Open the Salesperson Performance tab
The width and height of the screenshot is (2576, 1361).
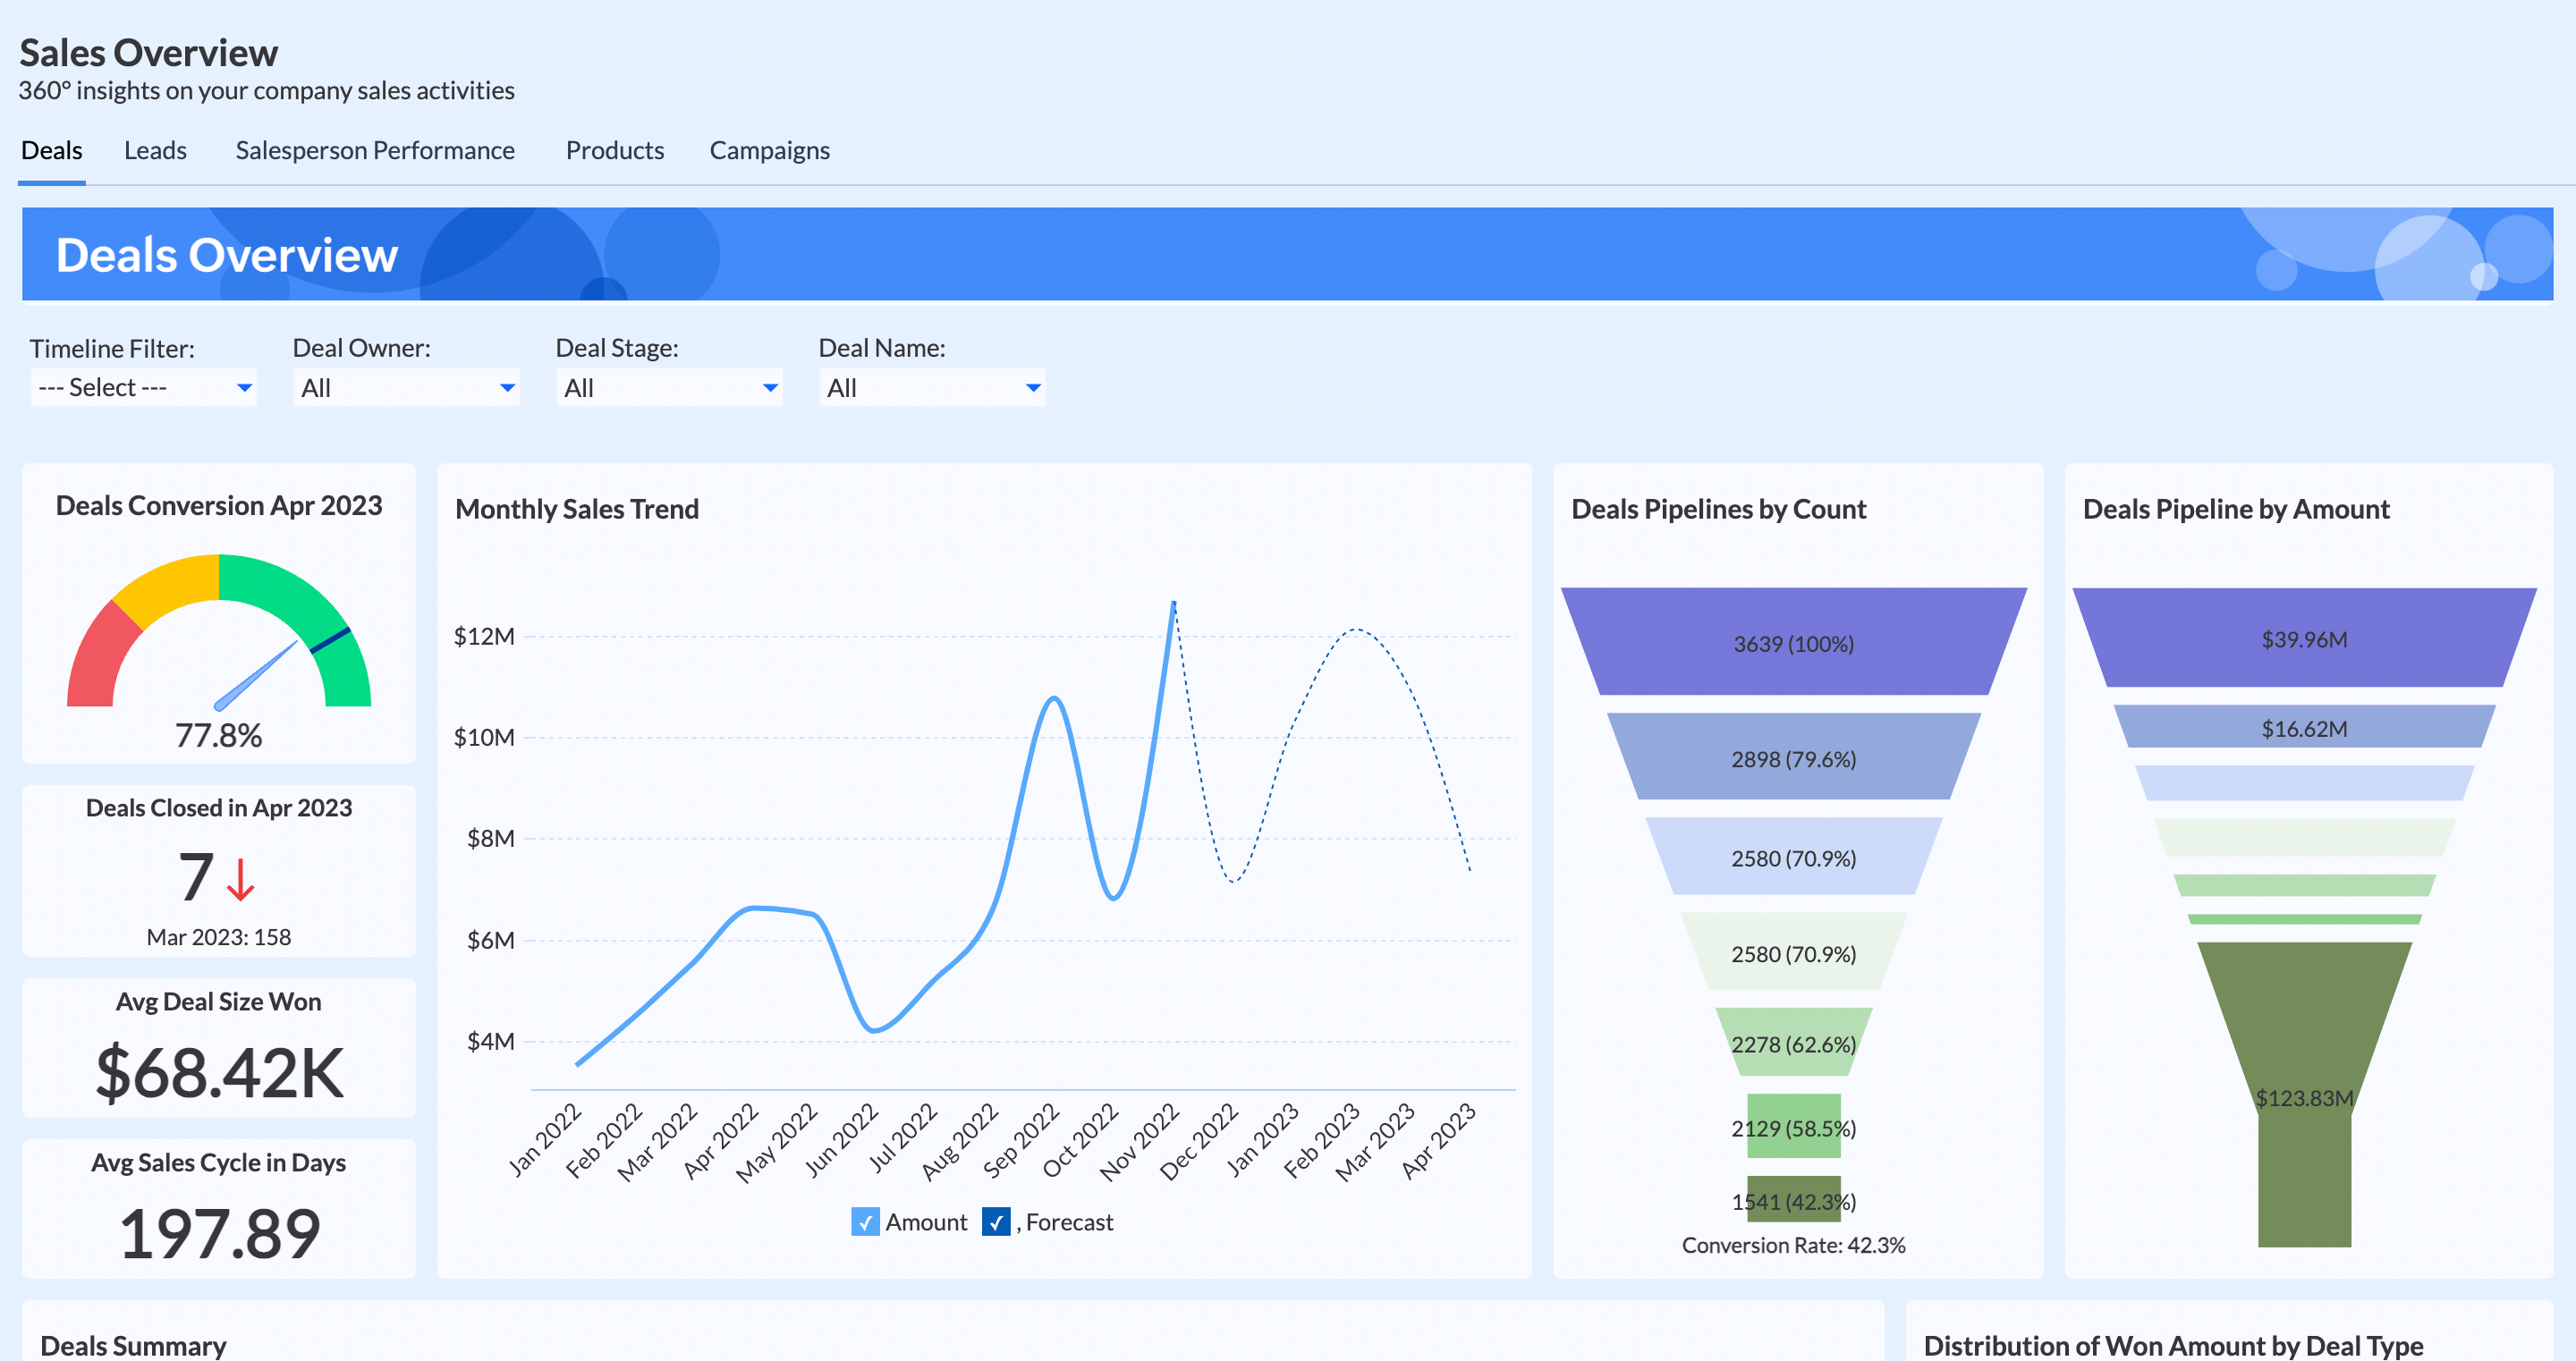[375, 150]
